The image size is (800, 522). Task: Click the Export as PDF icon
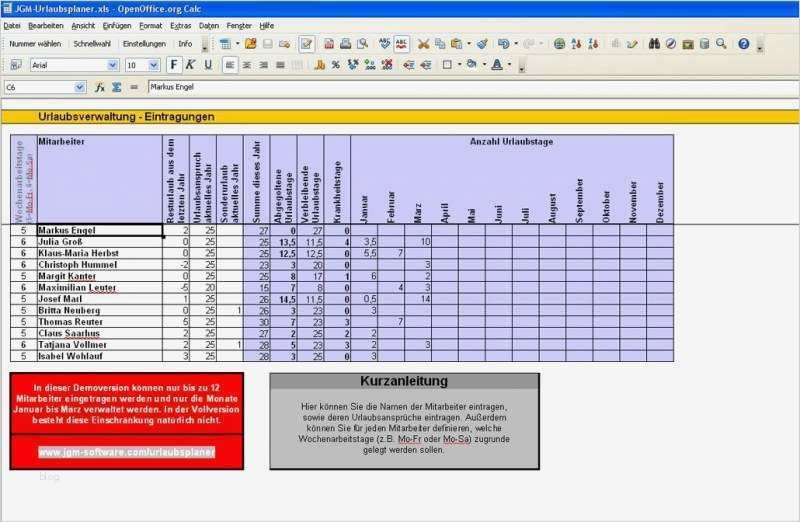point(329,44)
